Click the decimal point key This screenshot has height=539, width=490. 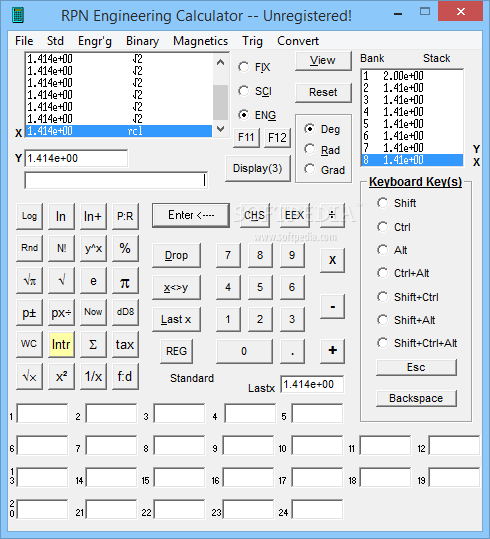[292, 351]
